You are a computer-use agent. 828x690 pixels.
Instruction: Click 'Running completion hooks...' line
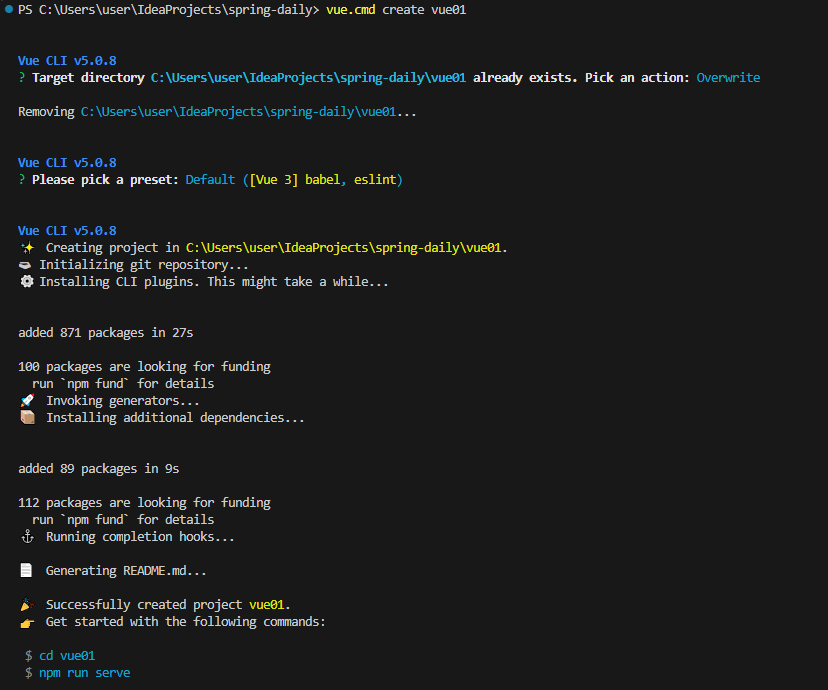(140, 537)
